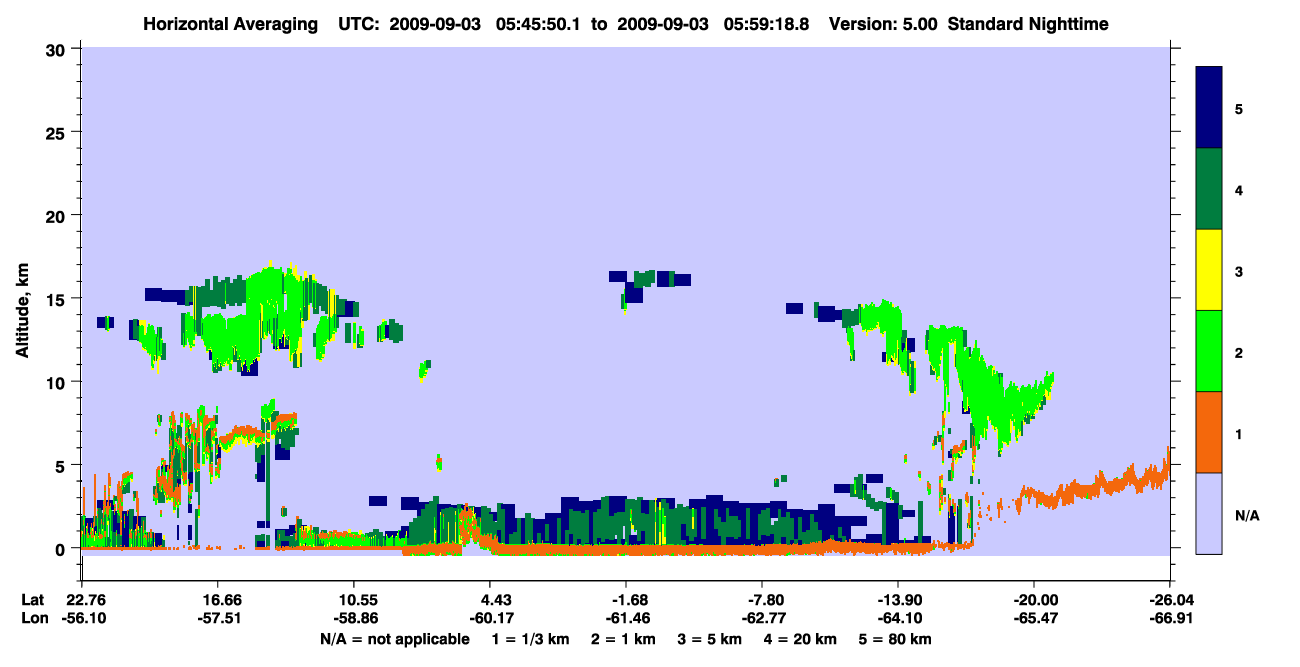This screenshot has height=667, width=1300.
Task: Click the lavender N/A colorbar segment
Action: (x=1209, y=513)
